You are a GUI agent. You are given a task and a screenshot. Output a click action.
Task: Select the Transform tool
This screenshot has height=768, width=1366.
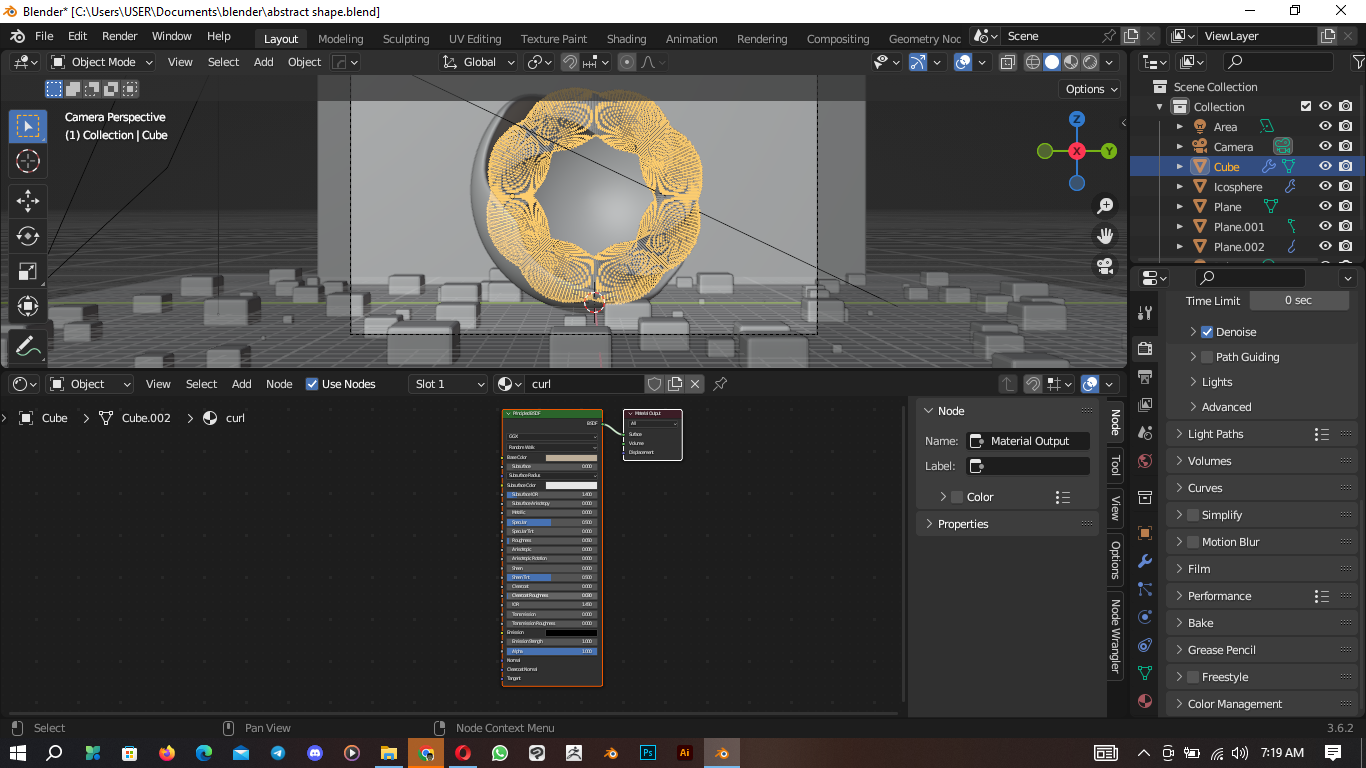coord(27,306)
